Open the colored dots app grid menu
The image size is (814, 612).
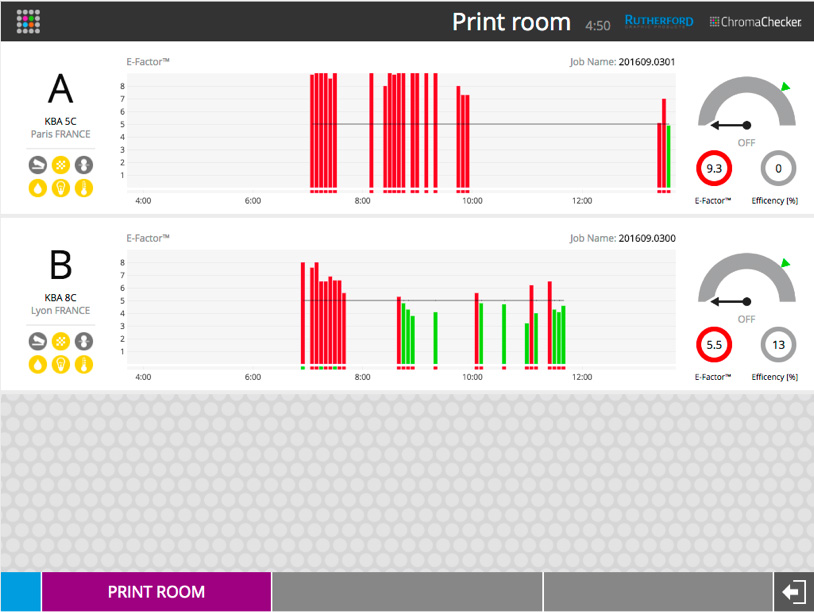tap(28, 22)
